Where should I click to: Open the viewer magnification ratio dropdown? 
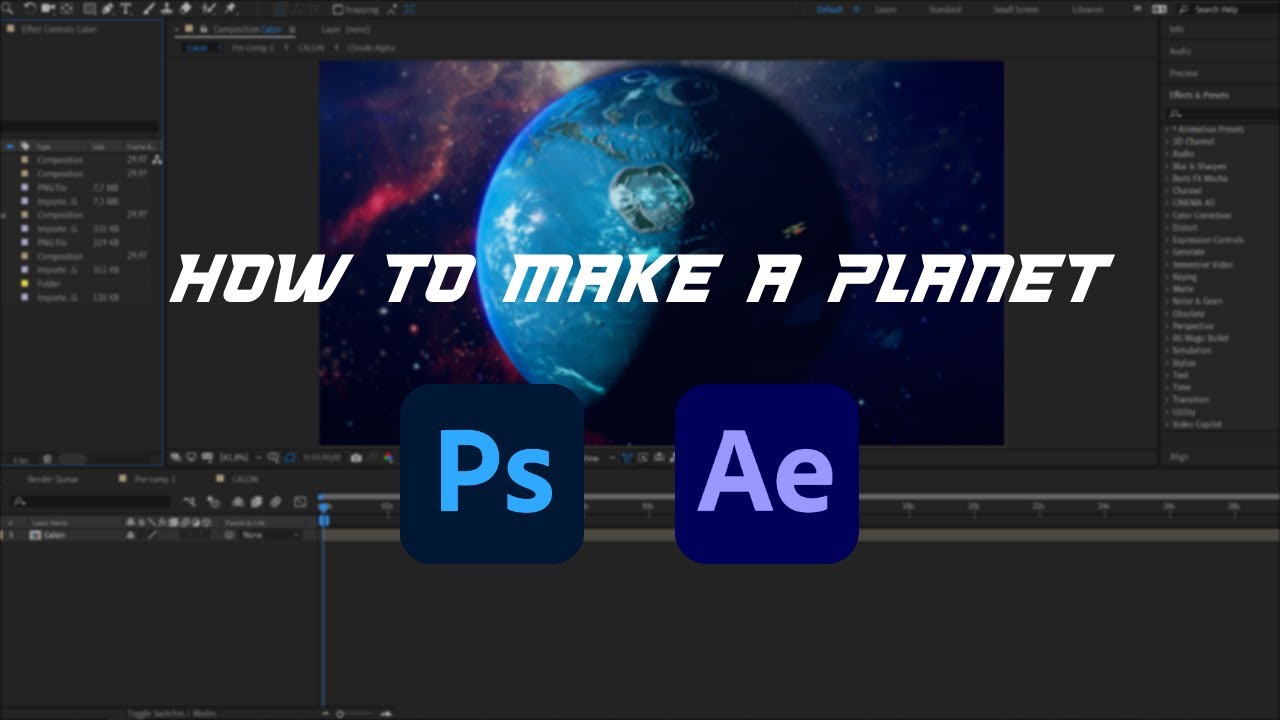[x=241, y=457]
